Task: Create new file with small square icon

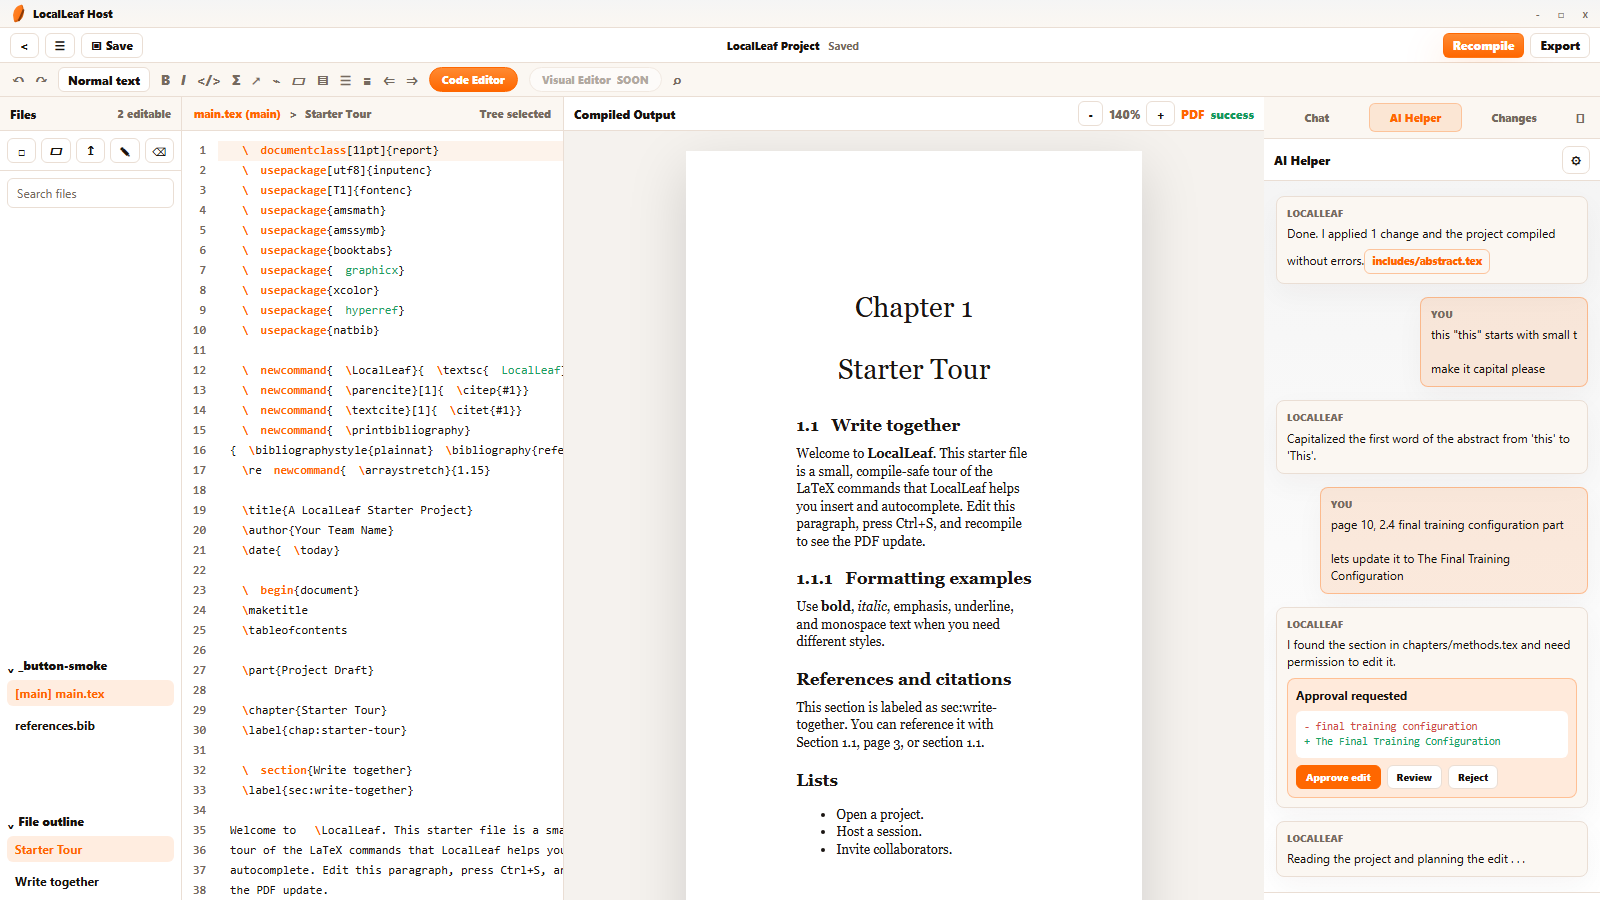Action: [x=22, y=151]
